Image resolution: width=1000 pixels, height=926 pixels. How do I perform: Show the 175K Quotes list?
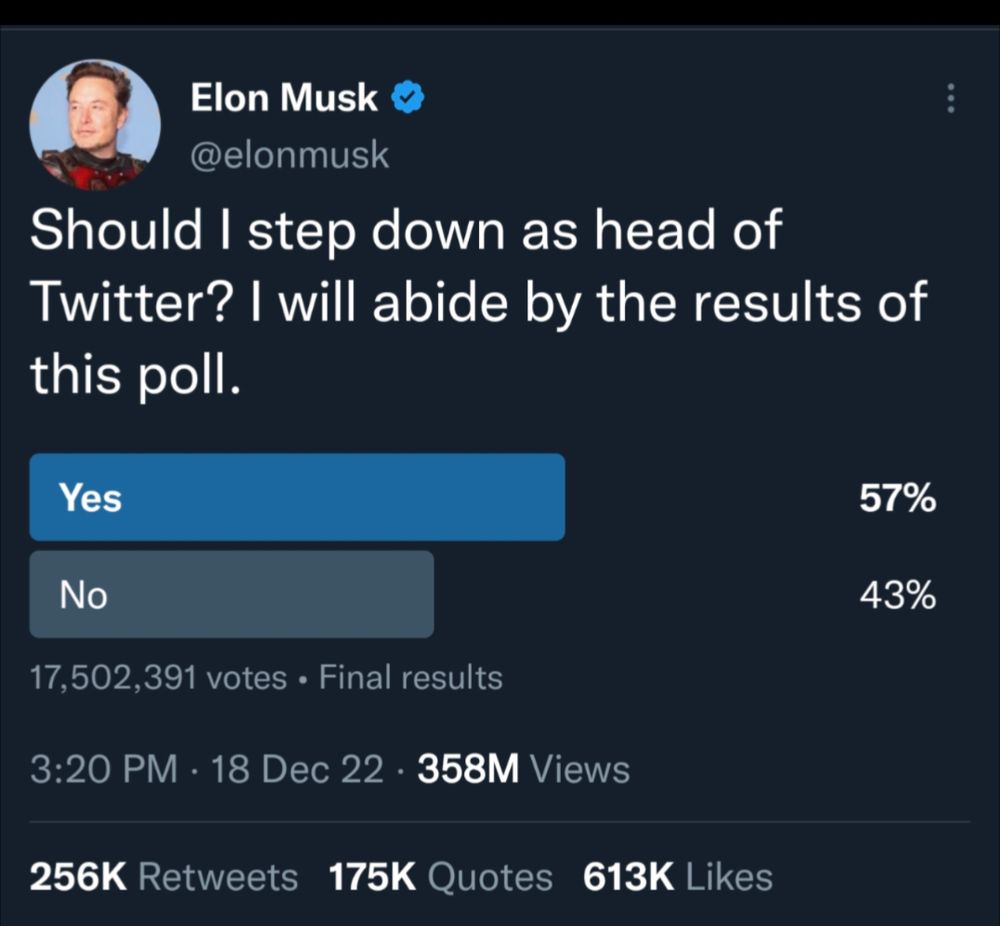tap(440, 876)
